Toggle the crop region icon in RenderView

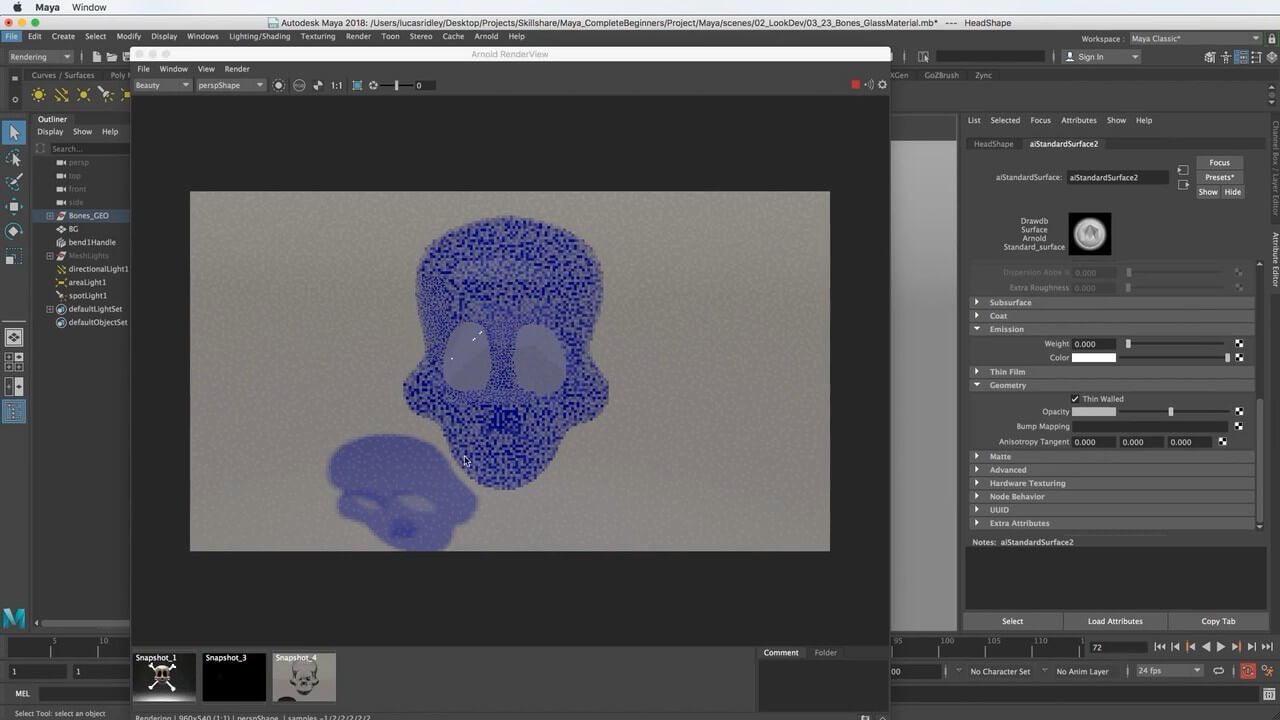coord(357,85)
